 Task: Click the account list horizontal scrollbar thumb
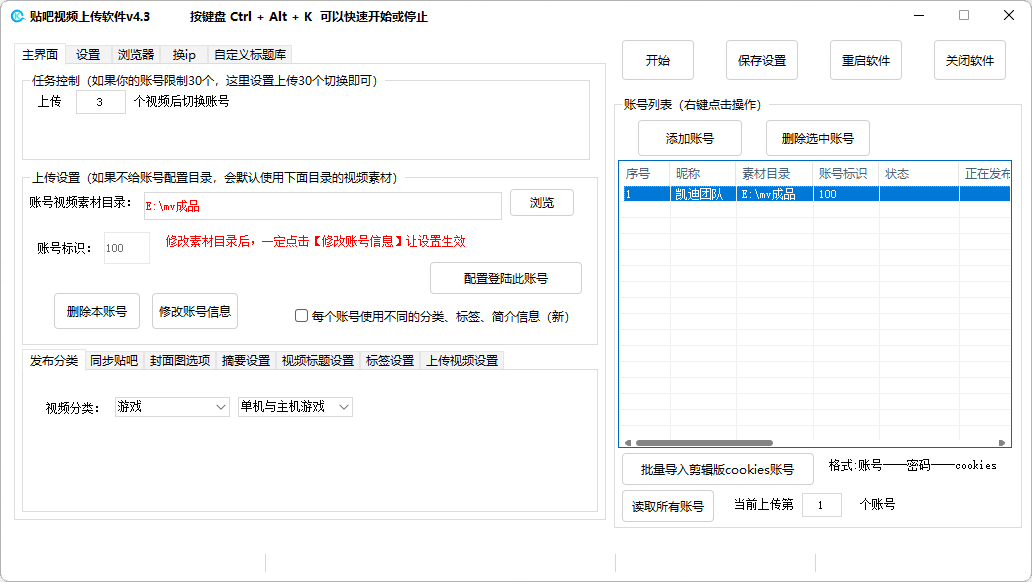[x=704, y=443]
